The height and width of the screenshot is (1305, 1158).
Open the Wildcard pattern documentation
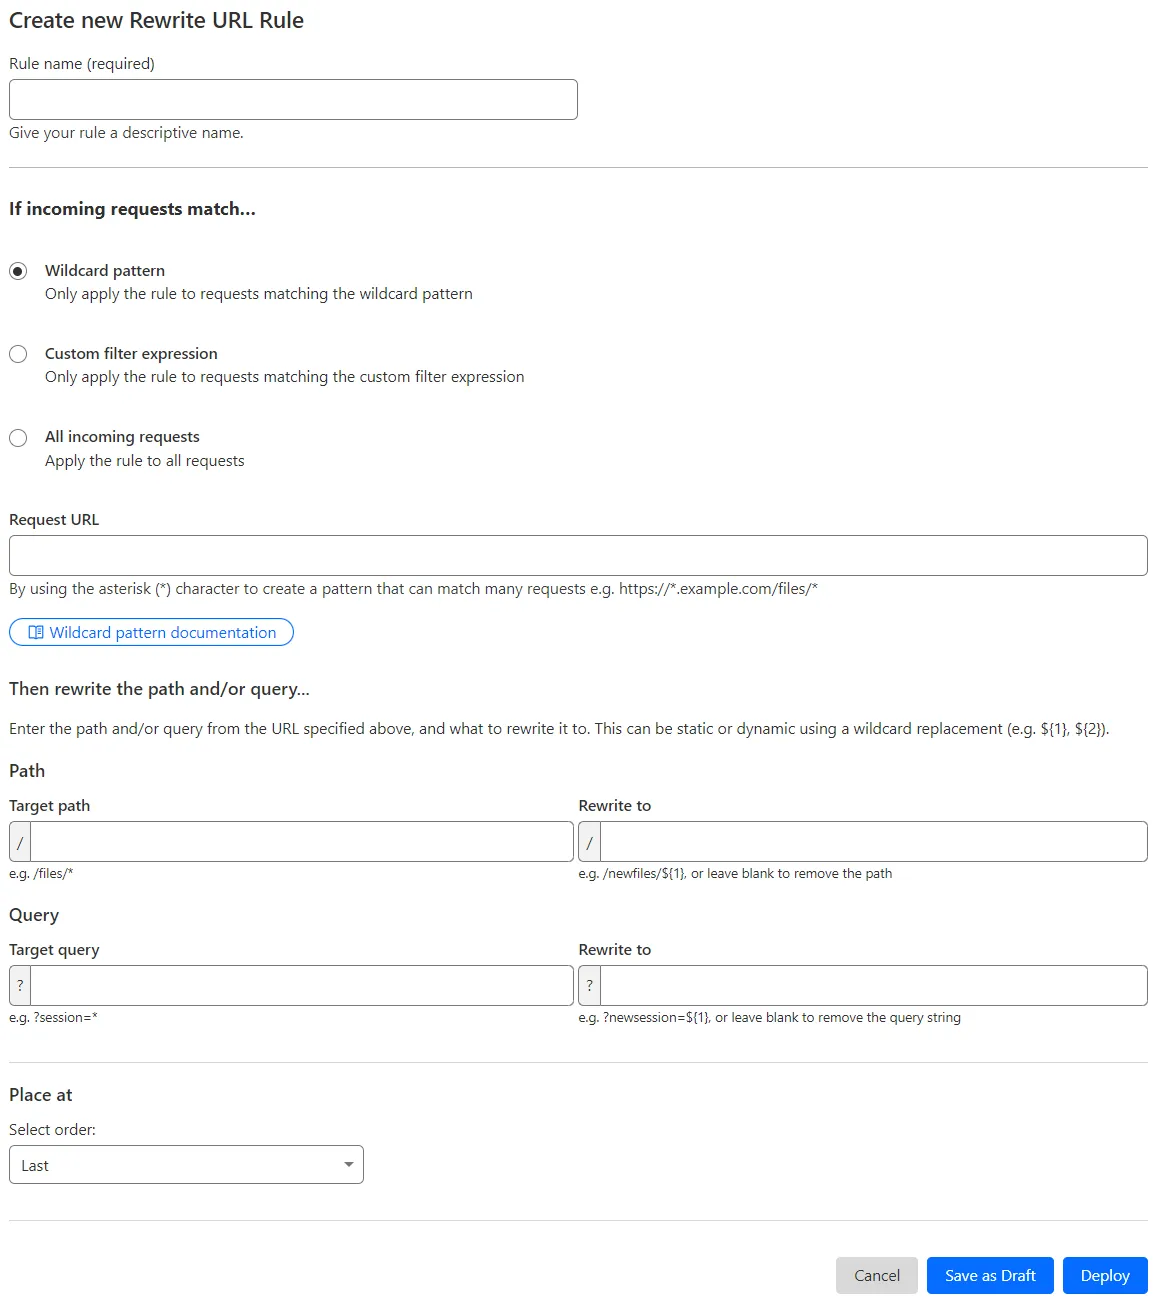[x=151, y=632]
